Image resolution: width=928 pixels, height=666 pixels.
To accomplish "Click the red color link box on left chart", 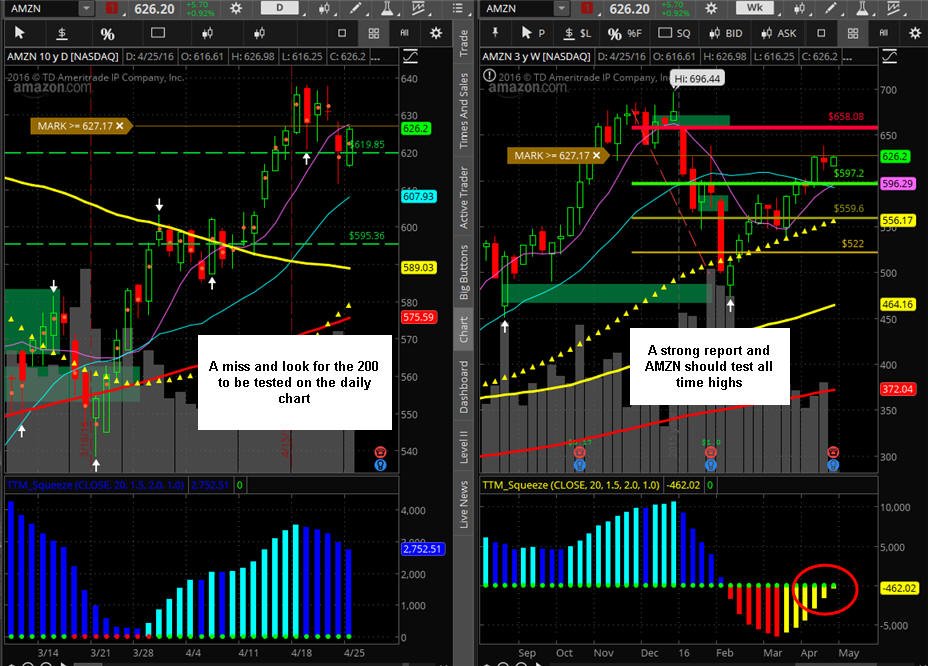I will click(x=111, y=8).
